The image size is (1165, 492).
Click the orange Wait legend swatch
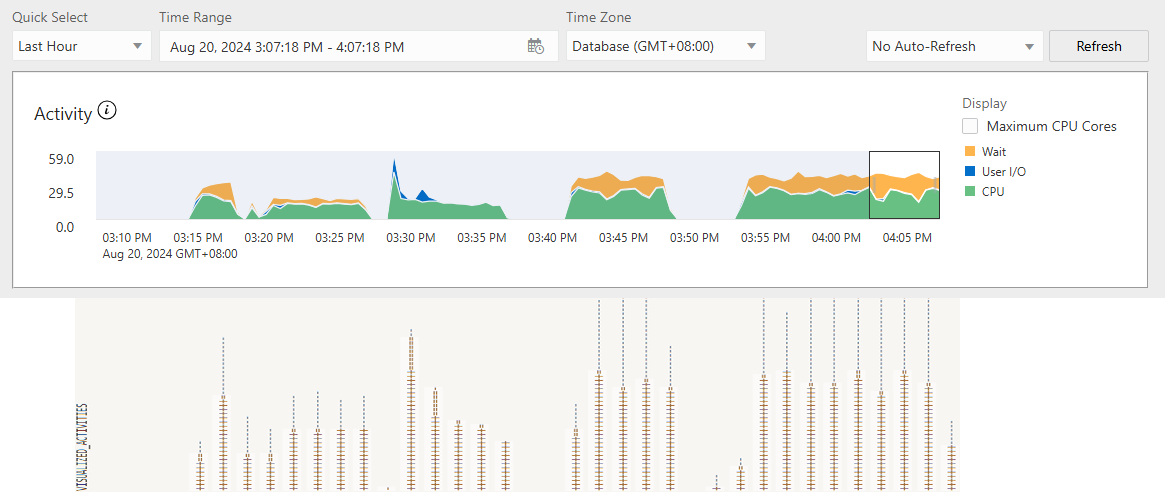point(968,152)
